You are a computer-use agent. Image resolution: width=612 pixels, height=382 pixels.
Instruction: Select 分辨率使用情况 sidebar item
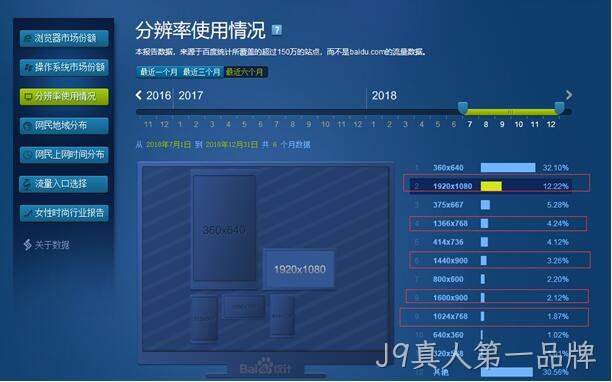pyautogui.click(x=64, y=96)
